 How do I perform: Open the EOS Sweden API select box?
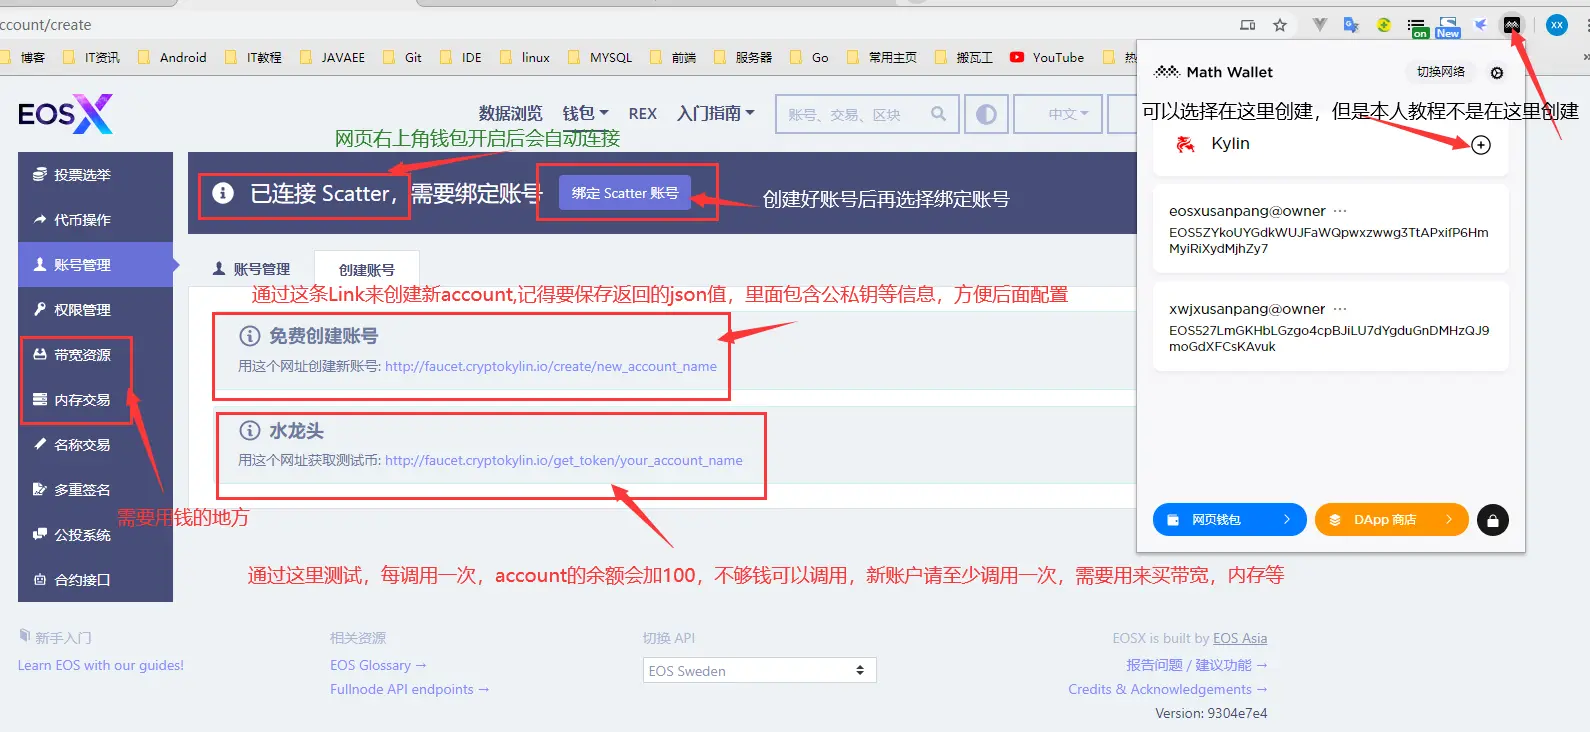(x=760, y=670)
